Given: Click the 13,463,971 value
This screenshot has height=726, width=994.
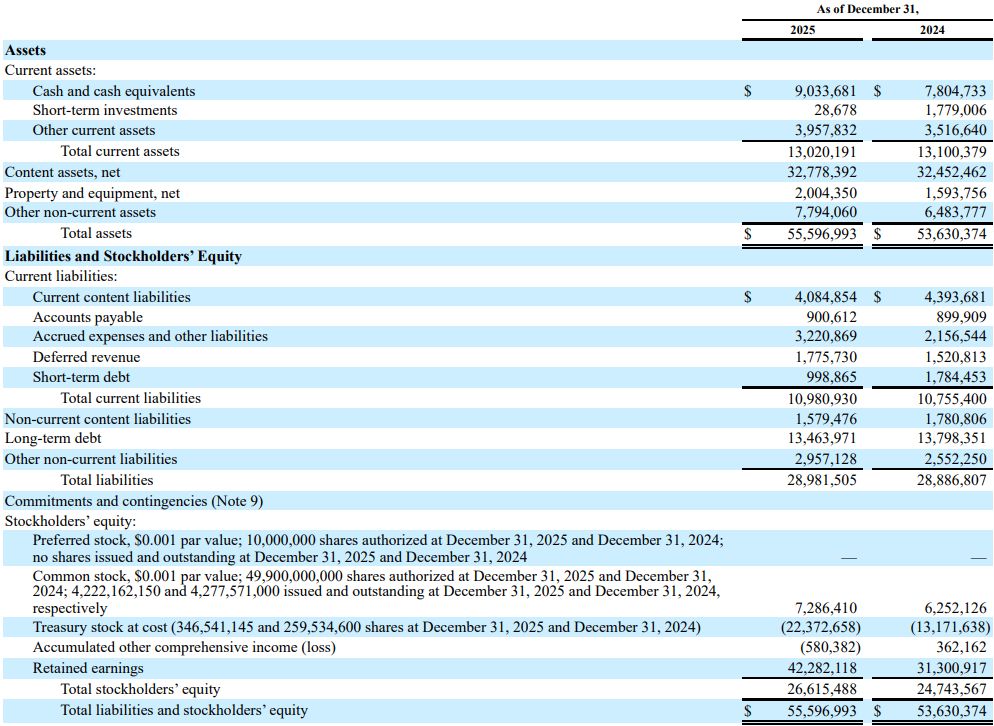Looking at the screenshot, I should point(822,438).
